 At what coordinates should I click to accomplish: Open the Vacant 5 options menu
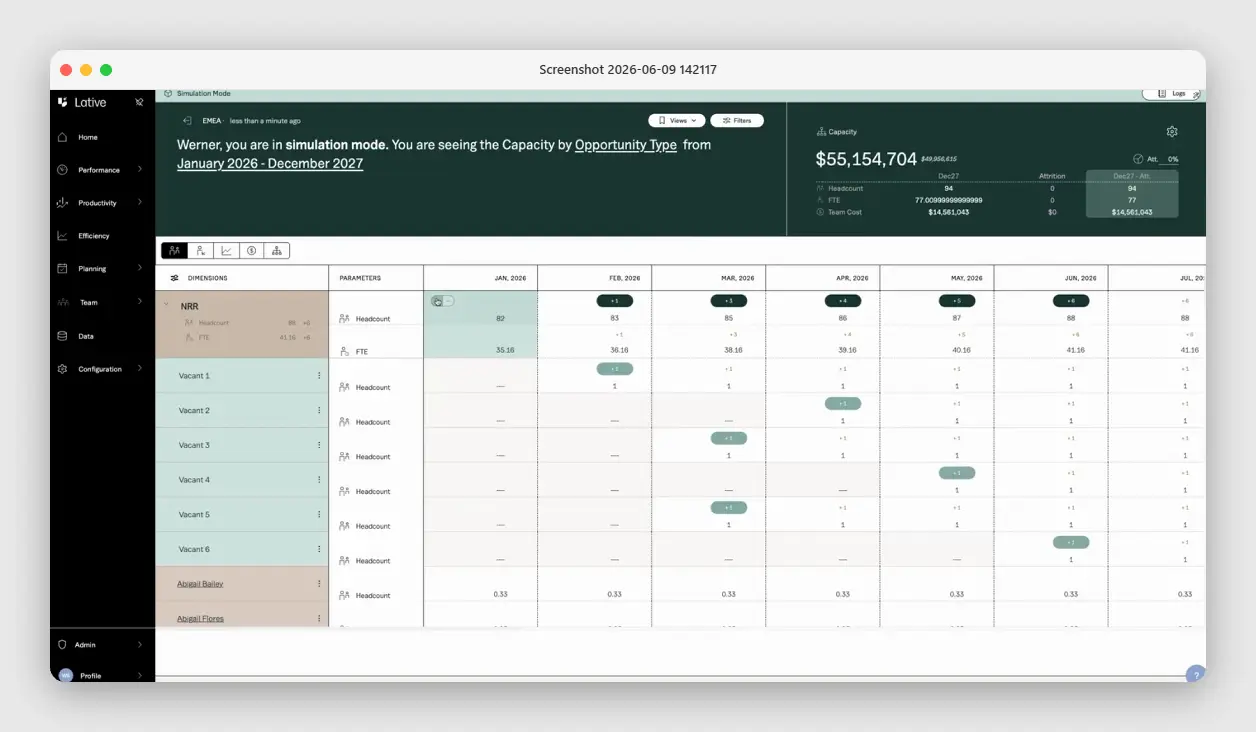tap(319, 515)
